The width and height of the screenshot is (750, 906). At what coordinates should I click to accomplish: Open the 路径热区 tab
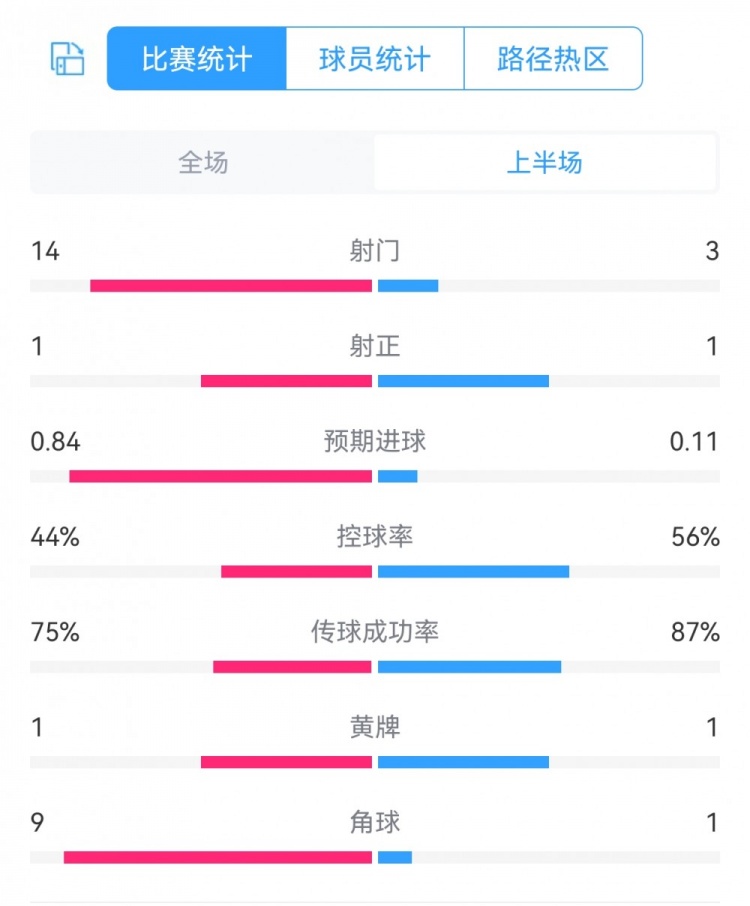tap(553, 59)
